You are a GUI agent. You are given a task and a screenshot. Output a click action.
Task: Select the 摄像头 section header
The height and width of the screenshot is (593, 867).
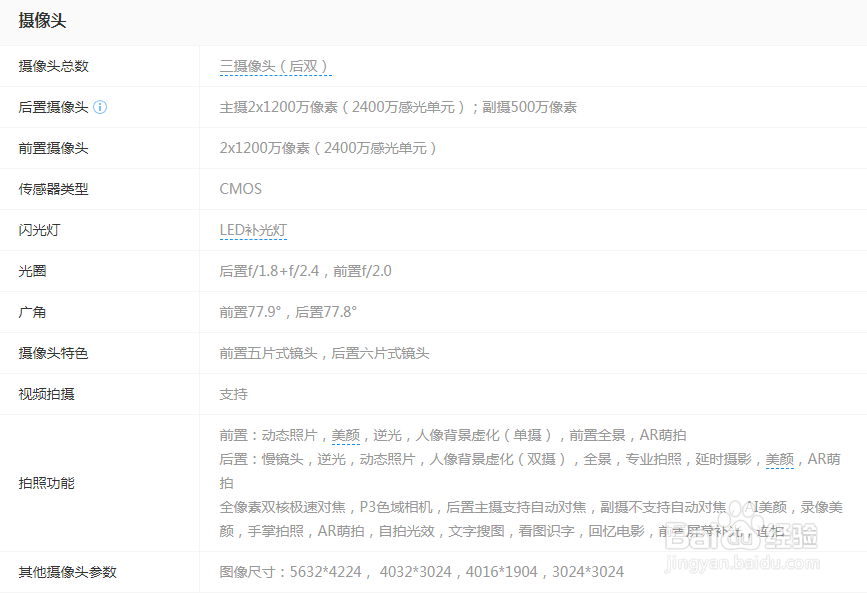(40, 20)
